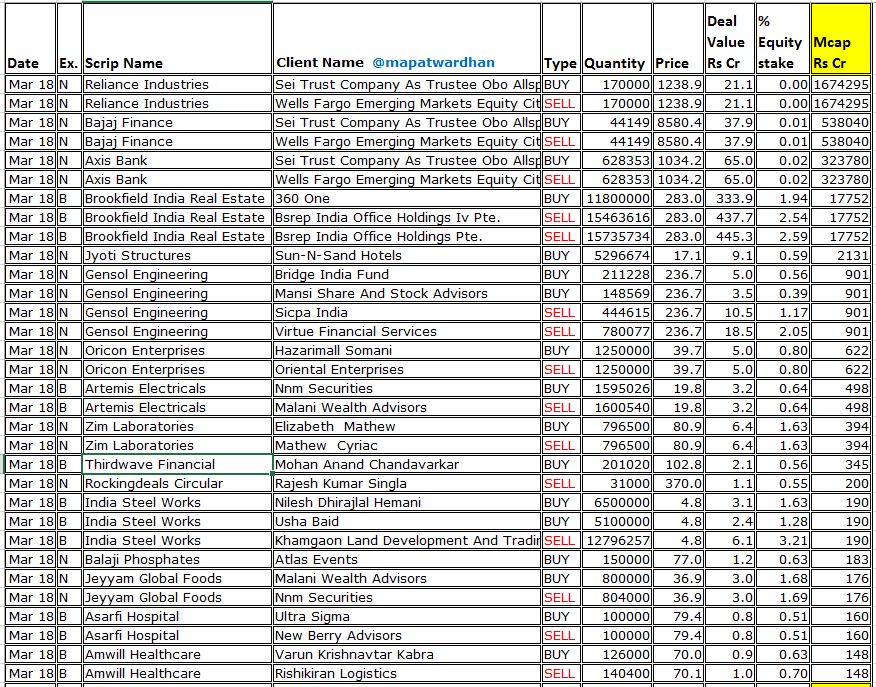
Task: Click the Deal Value Rs Cr header
Action: [x=729, y=39]
